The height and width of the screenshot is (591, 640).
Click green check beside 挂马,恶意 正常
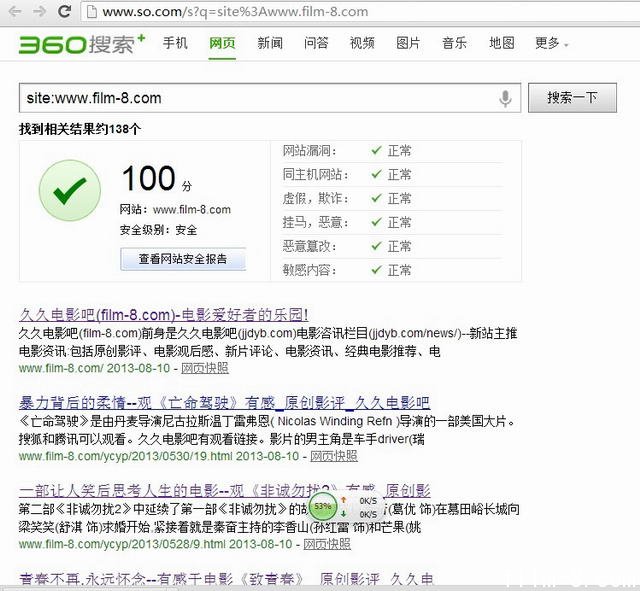pos(376,222)
